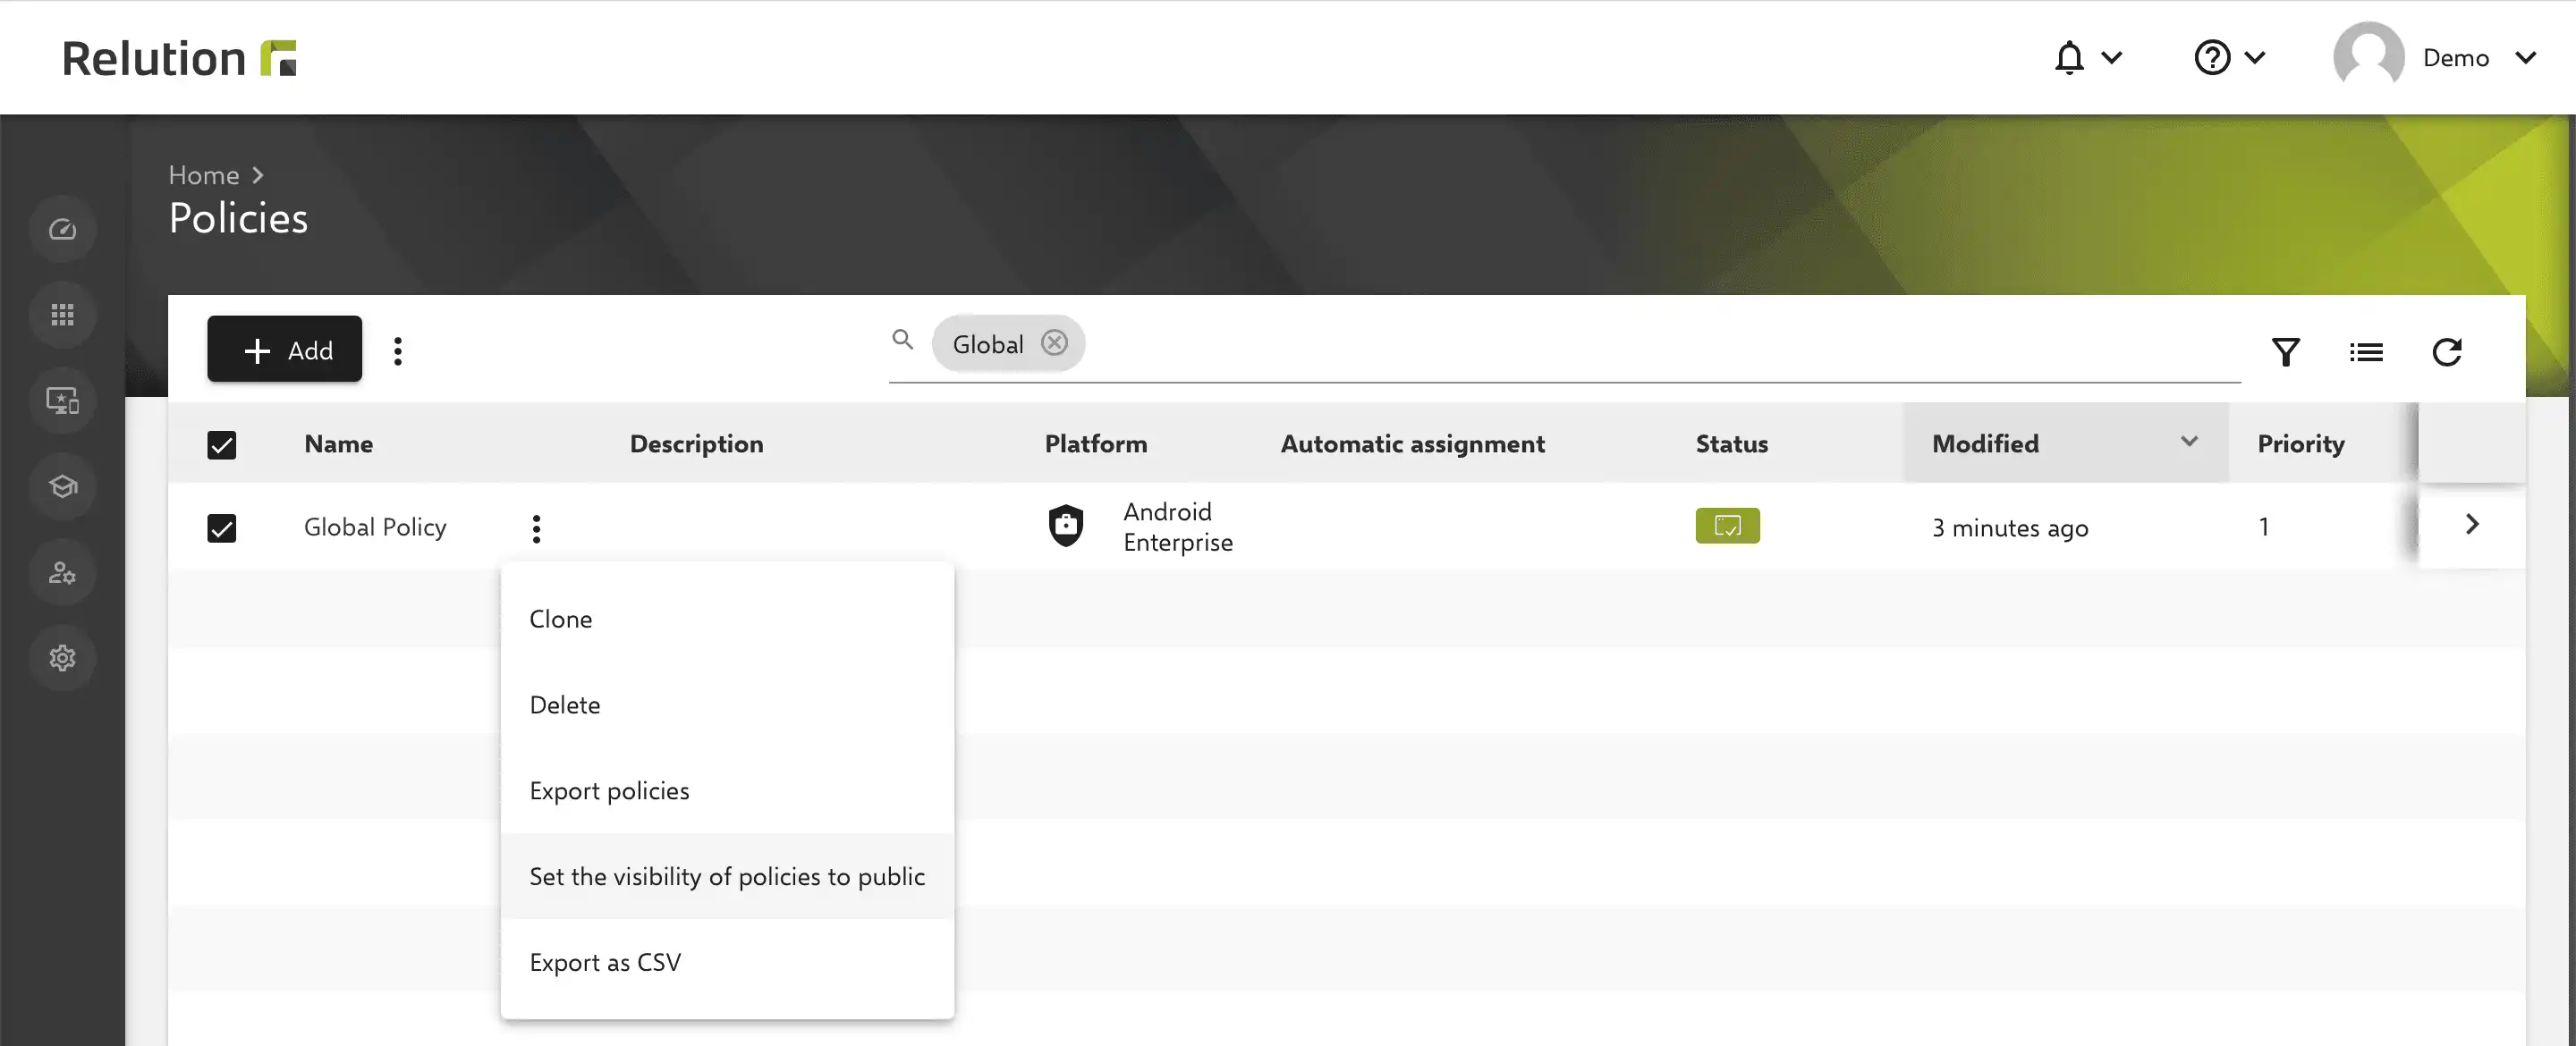Open the Demo user account dropdown
2576x1046 pixels.
pyautogui.click(x=2436, y=58)
